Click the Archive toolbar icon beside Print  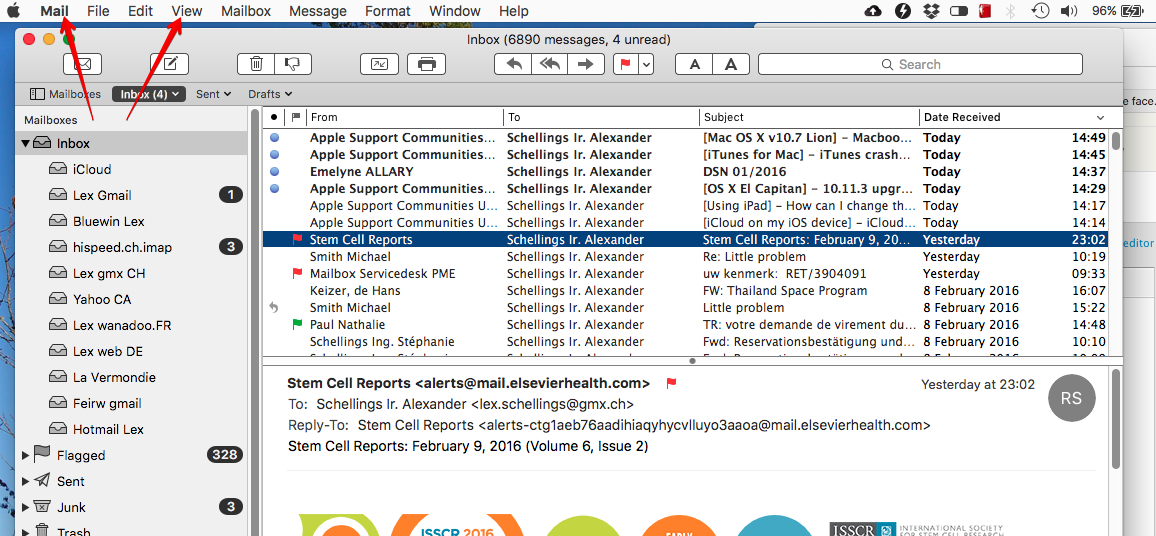coord(379,64)
